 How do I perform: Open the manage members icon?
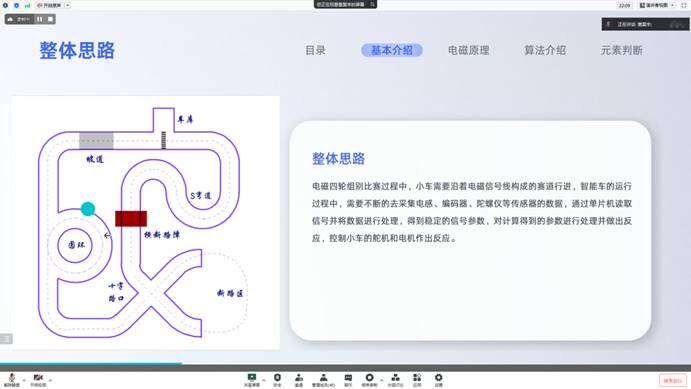pos(323,378)
